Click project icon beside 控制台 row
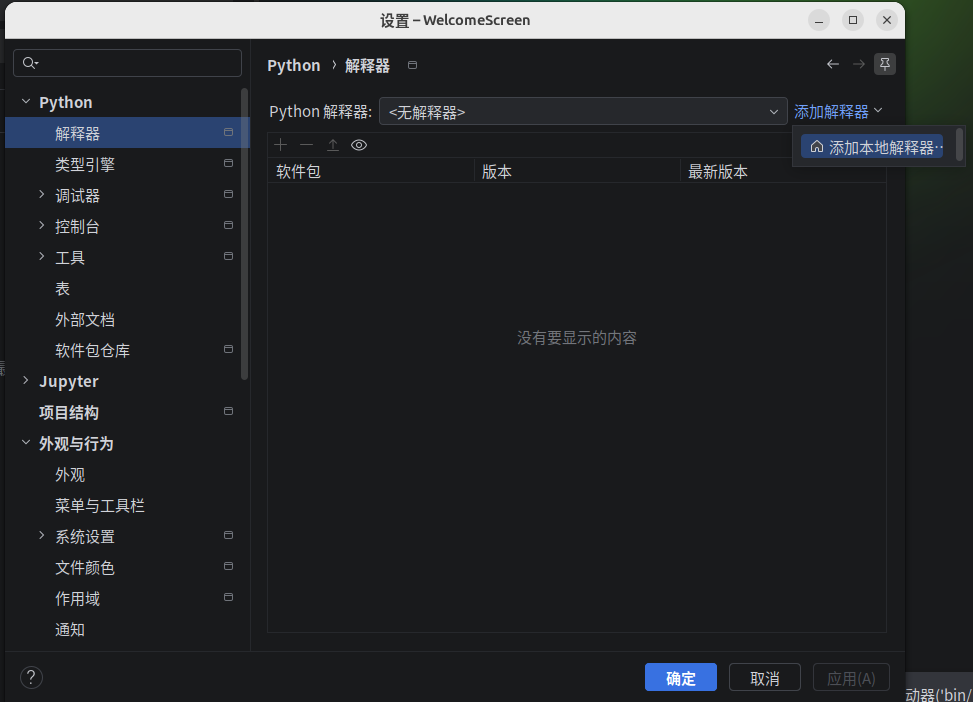Image resolution: width=973 pixels, height=702 pixels. tap(228, 225)
